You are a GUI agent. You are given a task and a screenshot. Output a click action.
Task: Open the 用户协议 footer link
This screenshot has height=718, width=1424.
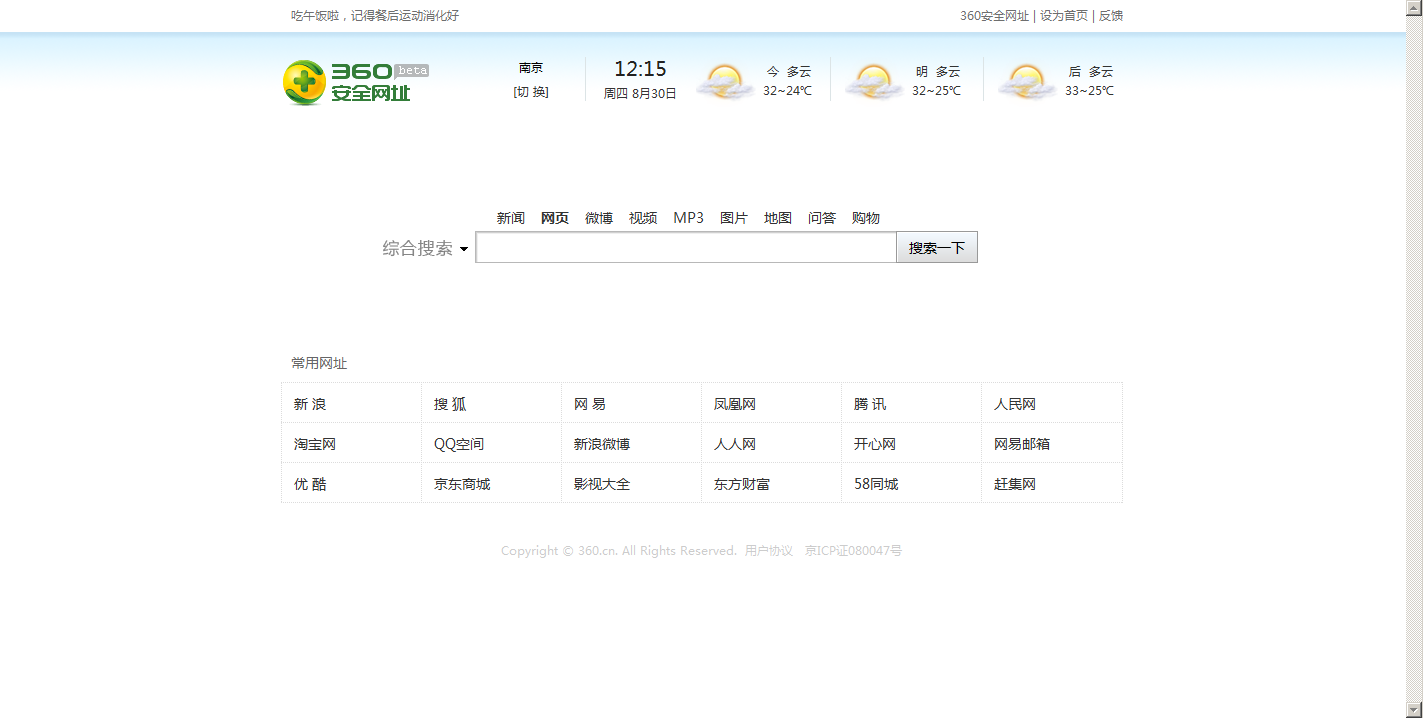click(769, 551)
